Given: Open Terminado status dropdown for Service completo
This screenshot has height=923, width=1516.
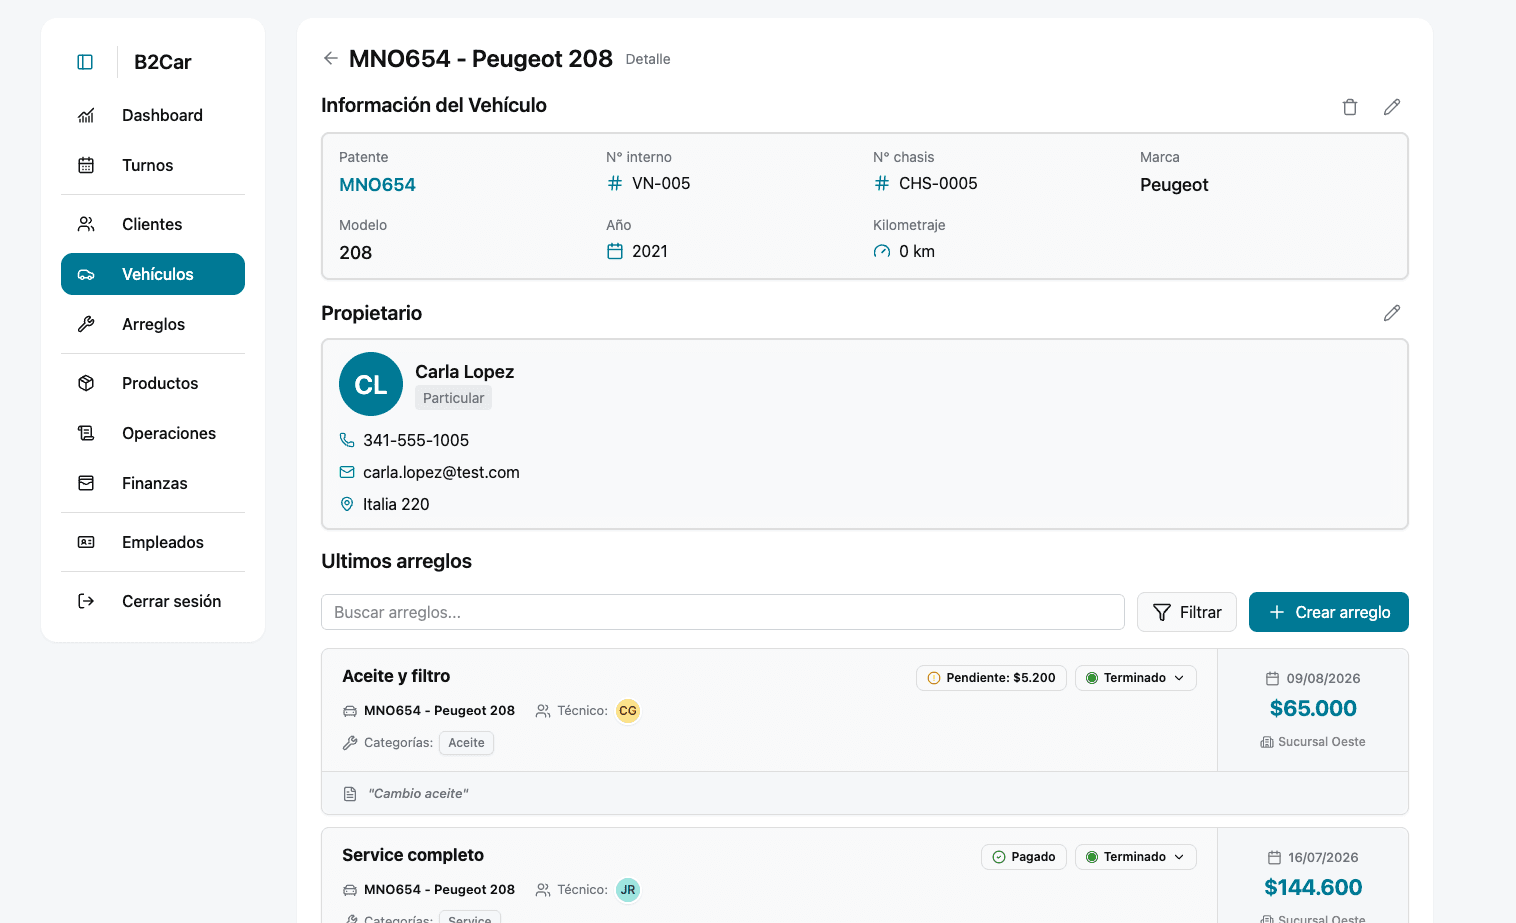Looking at the screenshot, I should 1136,857.
